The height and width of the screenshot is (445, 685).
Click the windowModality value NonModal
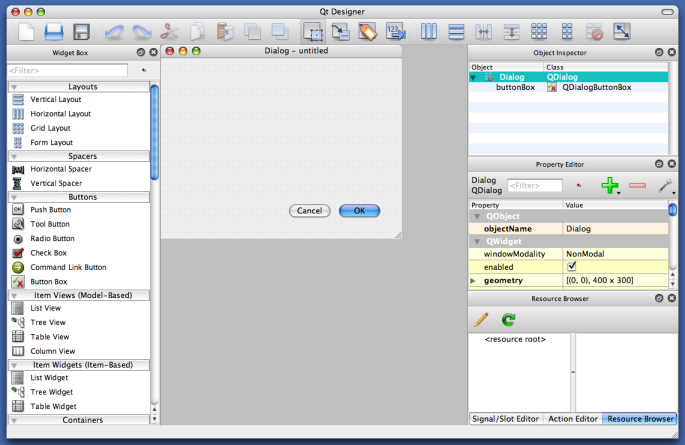[x=615, y=254]
